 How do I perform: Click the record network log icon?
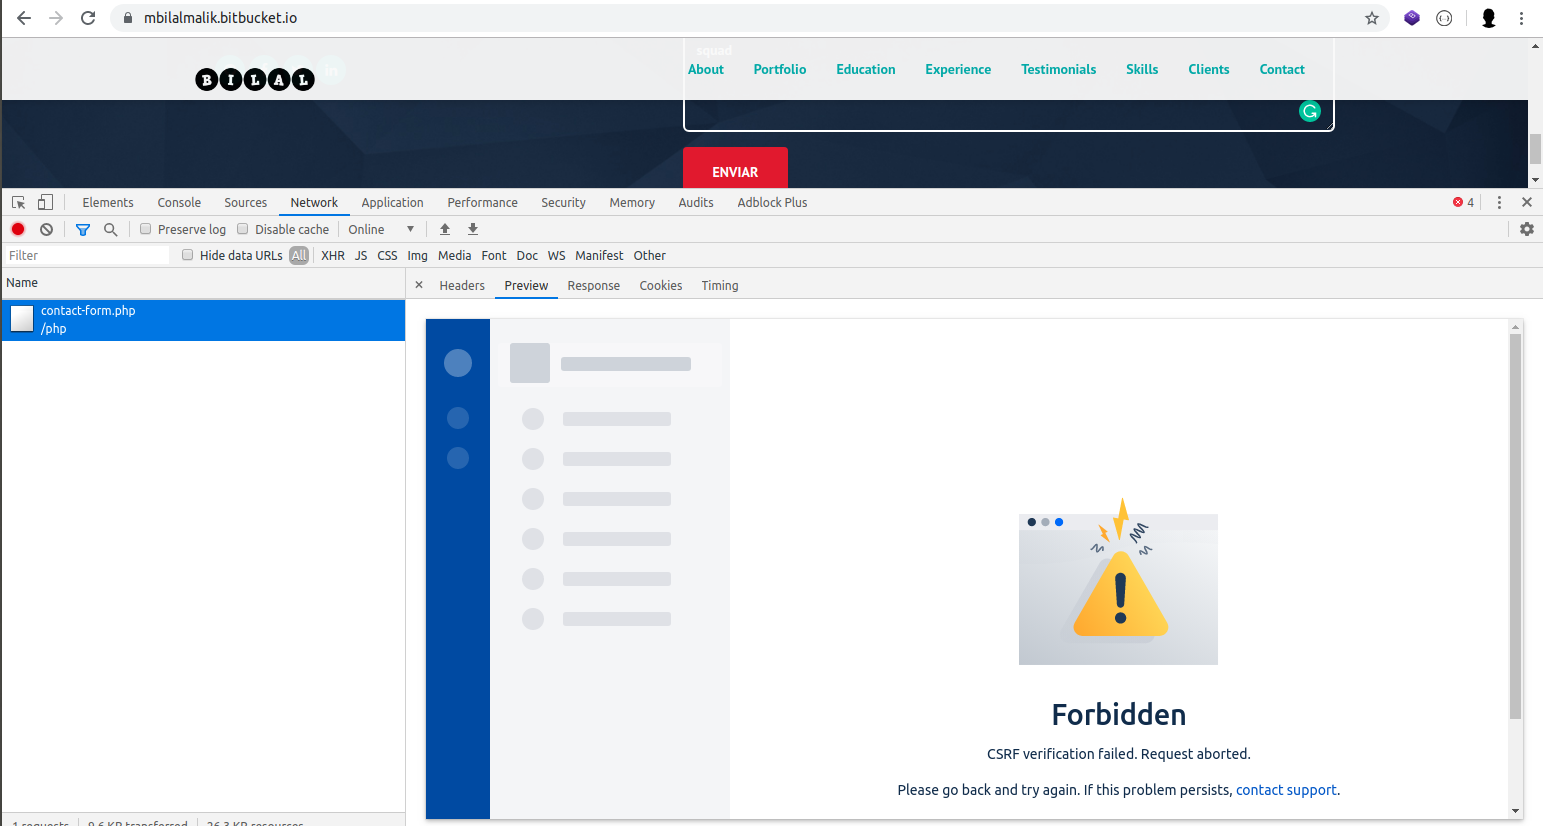[x=18, y=229]
